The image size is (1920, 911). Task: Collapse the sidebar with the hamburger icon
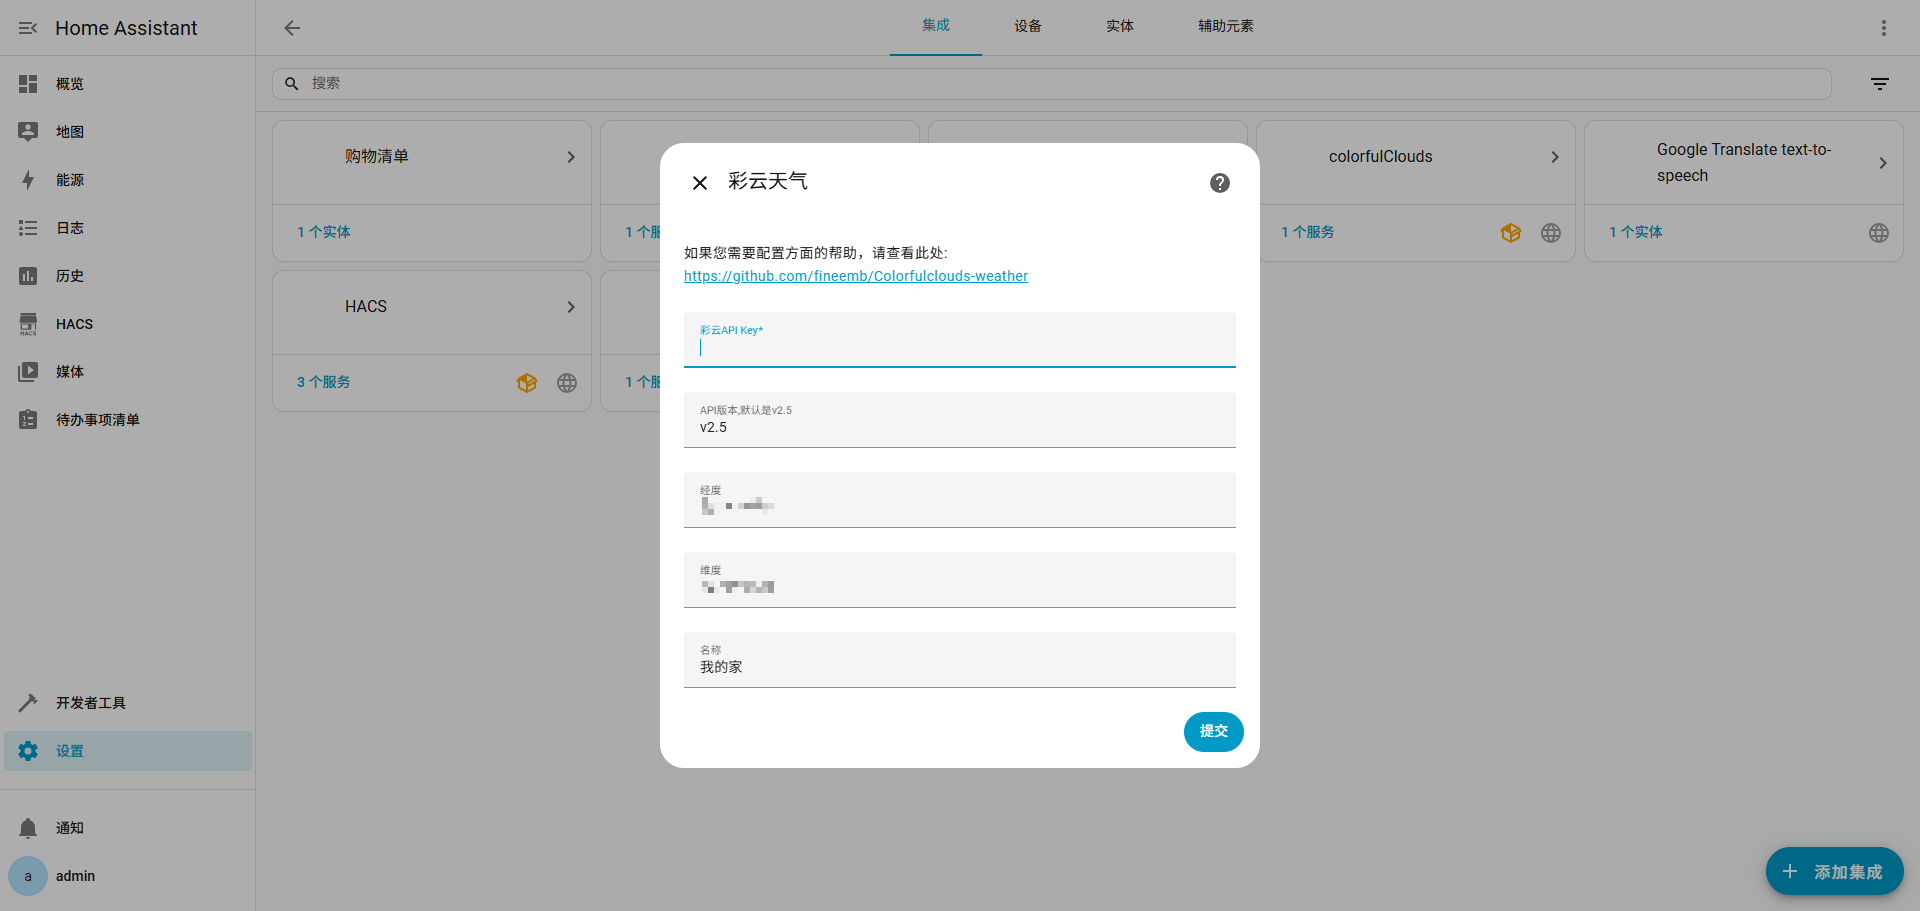click(x=27, y=27)
